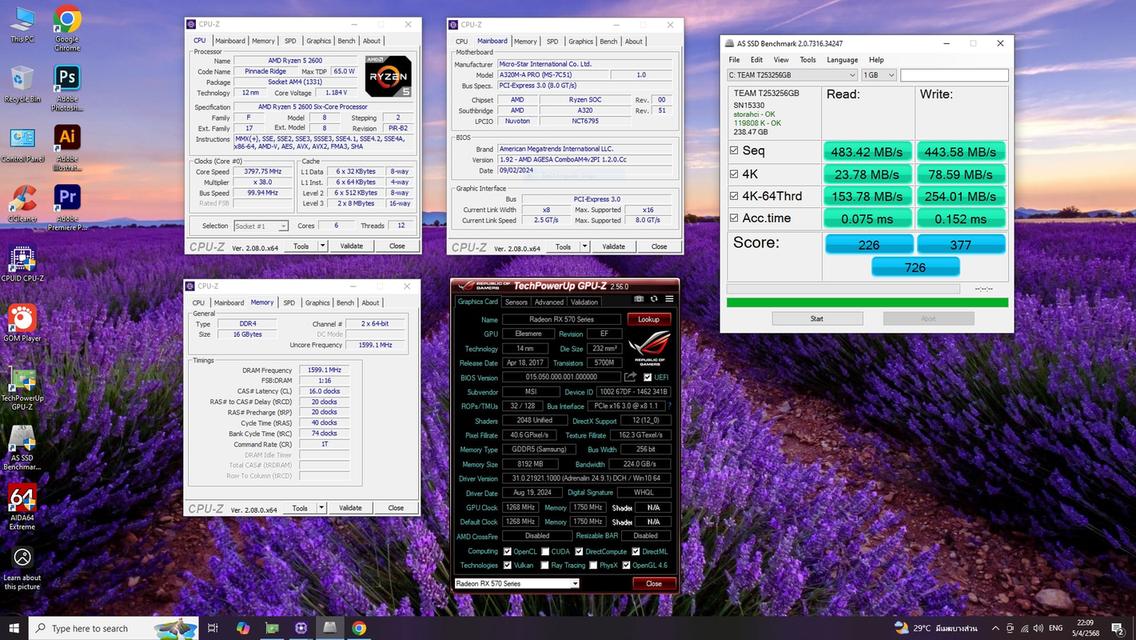This screenshot has height=640, width=1136.
Task: Uncheck the Seq test in AS SSD
Action: click(x=734, y=151)
